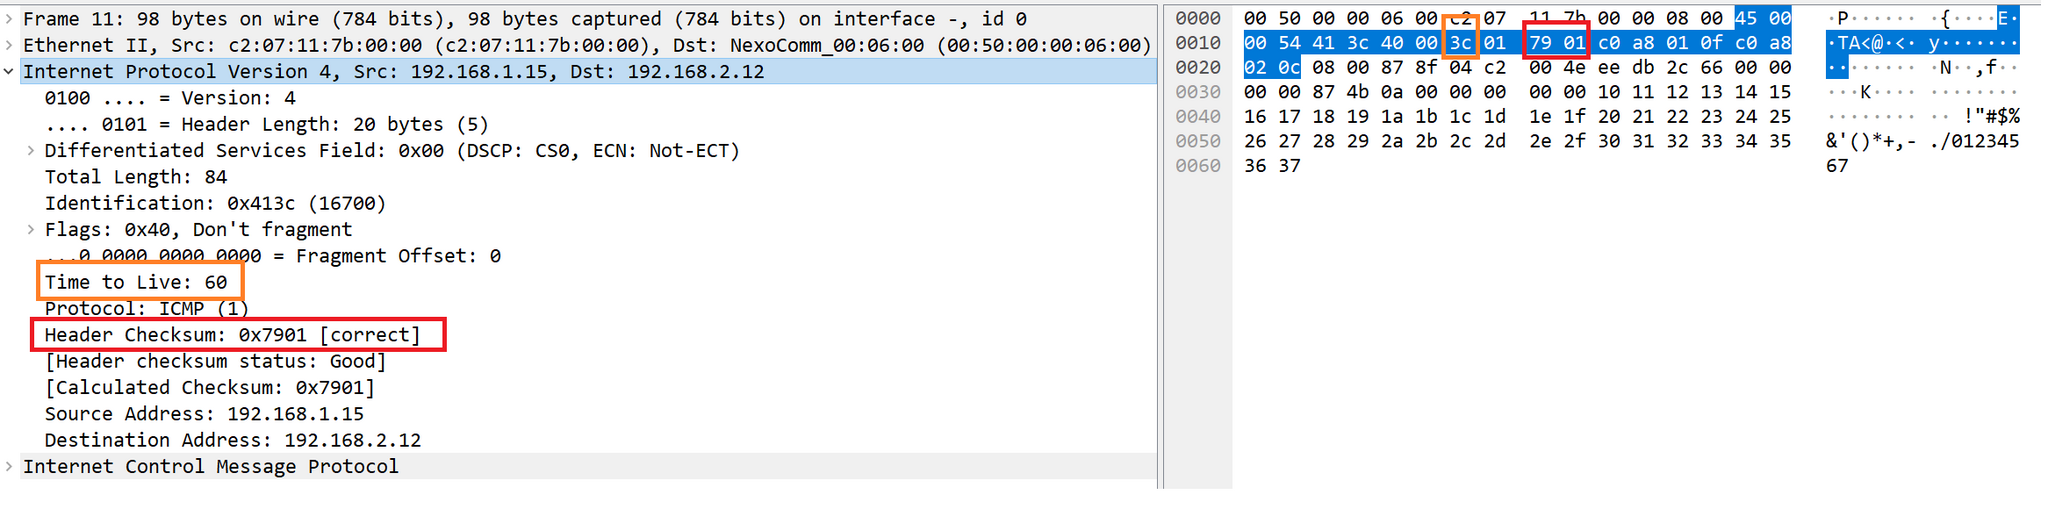Select the Time to Live: 60 field
The width and height of the screenshot is (2048, 509).
[x=136, y=282]
